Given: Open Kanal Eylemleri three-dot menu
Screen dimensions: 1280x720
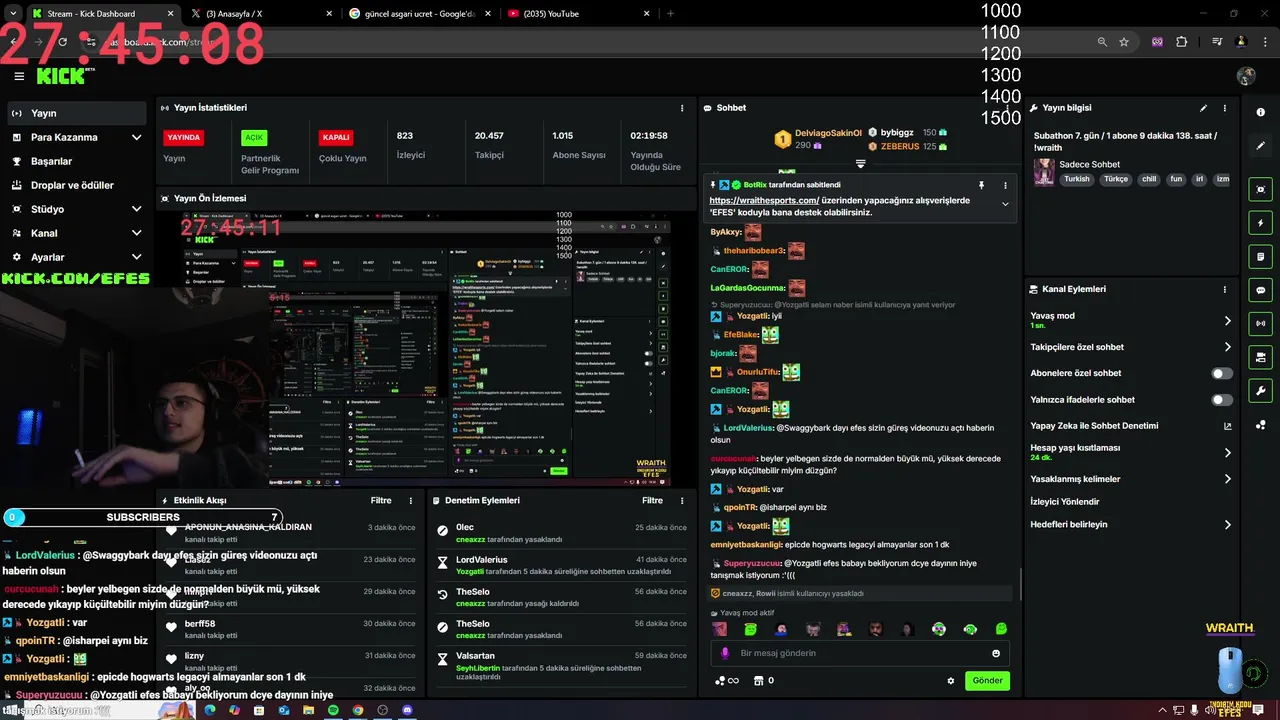Looking at the screenshot, I should pos(1225,289).
